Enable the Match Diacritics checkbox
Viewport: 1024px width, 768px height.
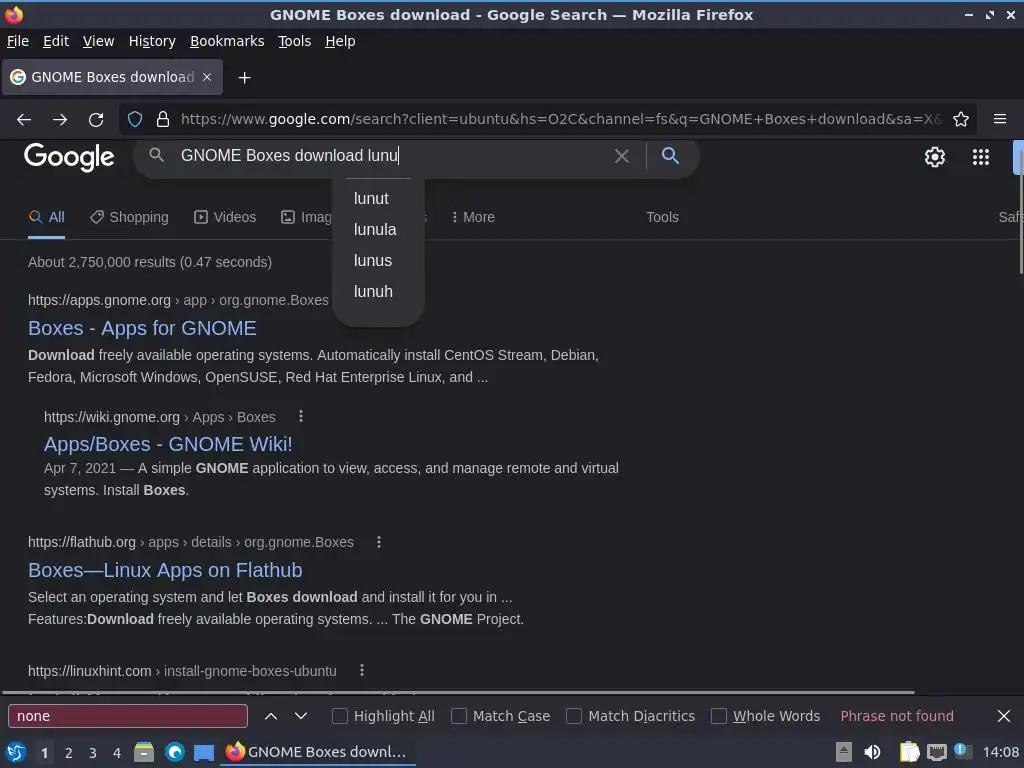pos(574,716)
